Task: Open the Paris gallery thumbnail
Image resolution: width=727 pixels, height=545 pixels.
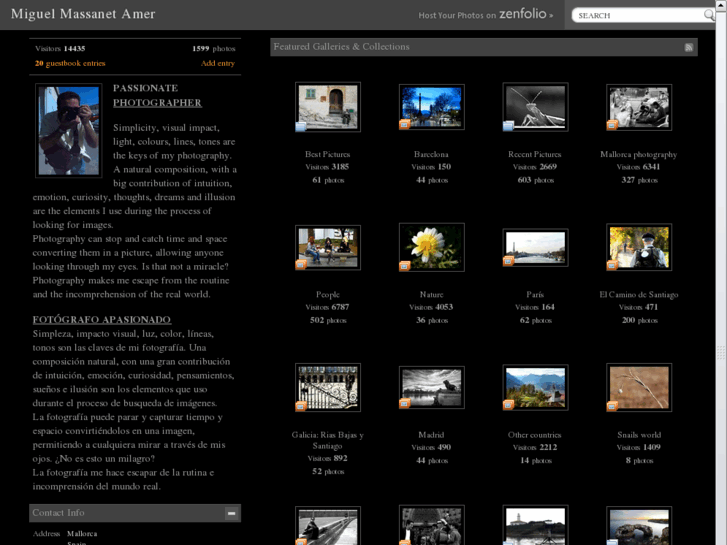Action: [536, 247]
